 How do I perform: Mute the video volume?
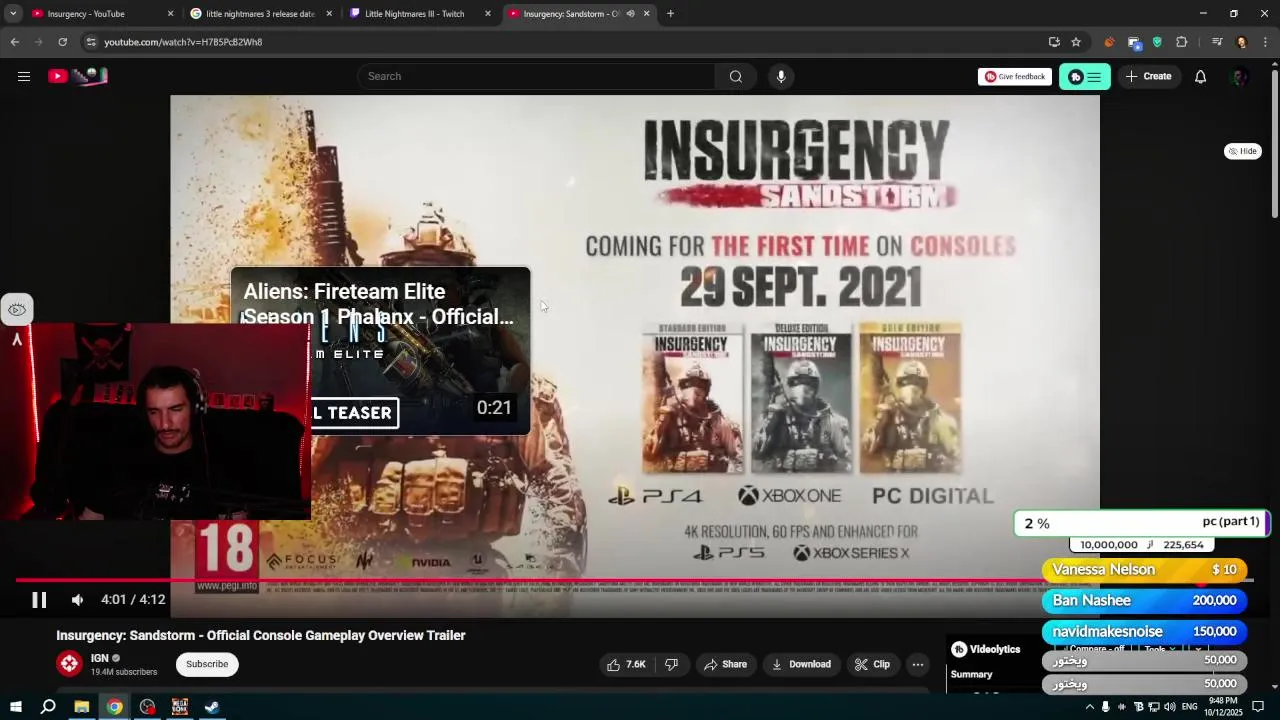(x=77, y=600)
